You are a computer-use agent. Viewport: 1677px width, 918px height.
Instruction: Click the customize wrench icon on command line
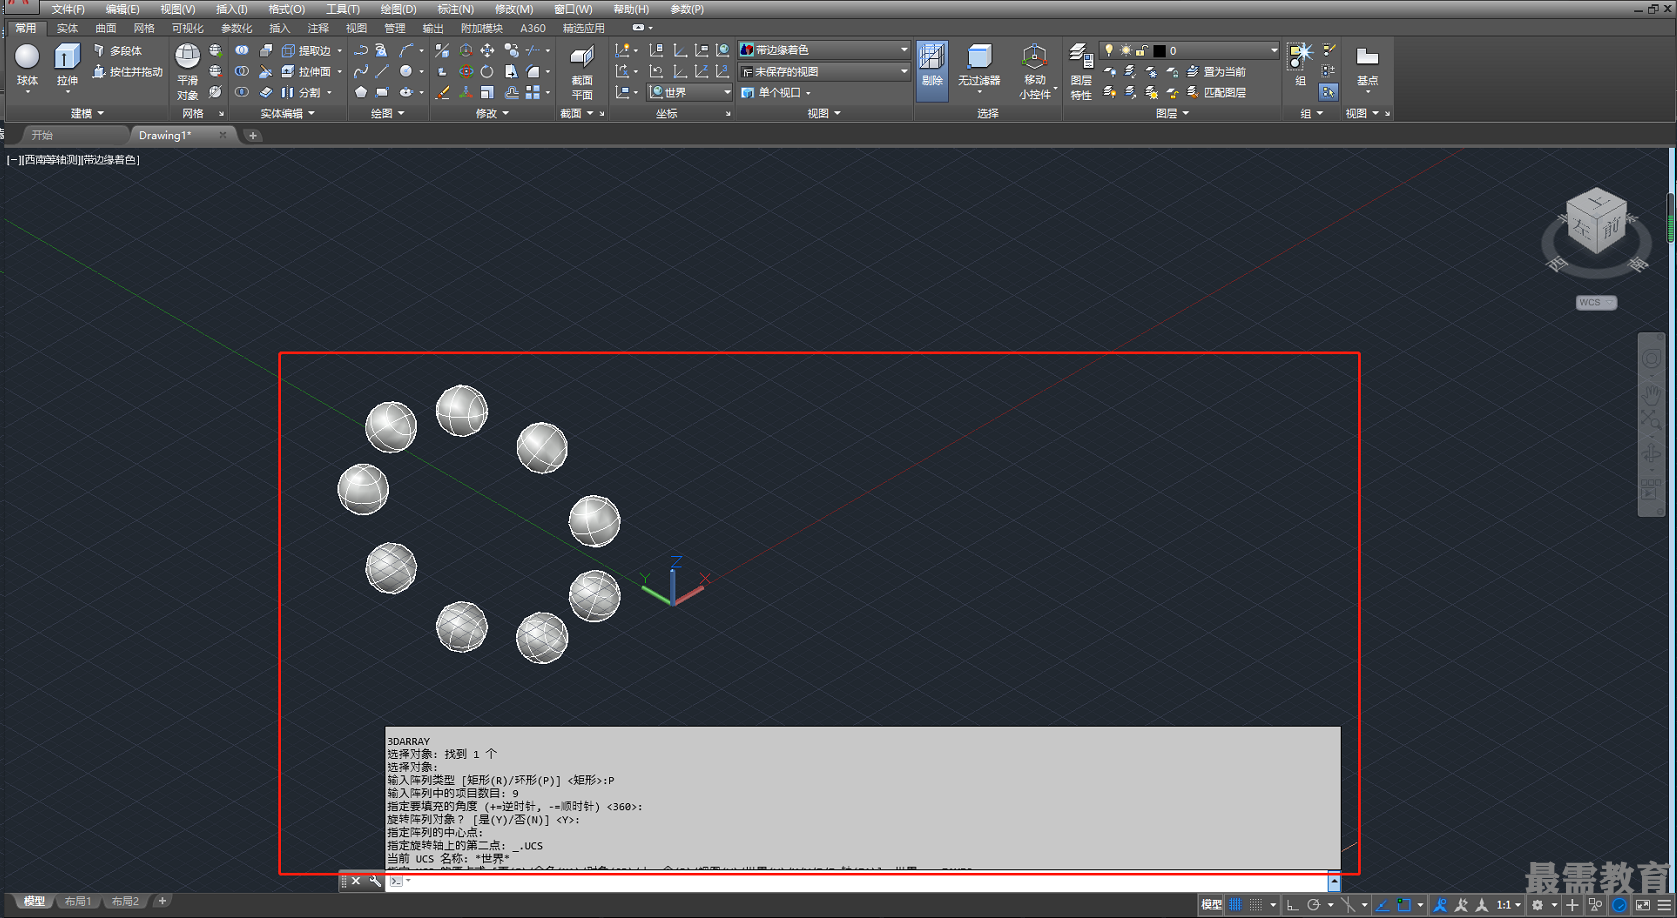[x=375, y=881]
